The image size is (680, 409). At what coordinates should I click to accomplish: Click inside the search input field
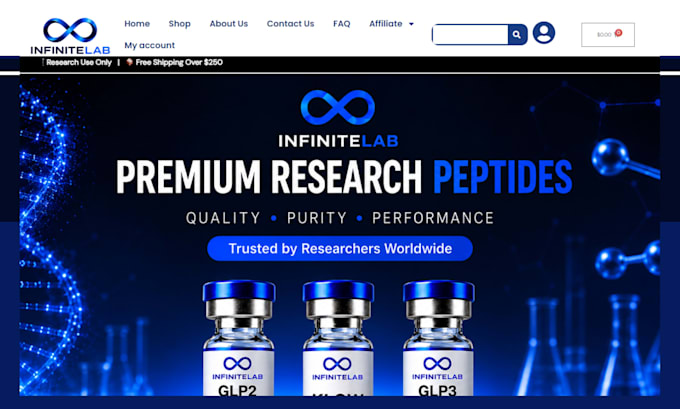470,34
